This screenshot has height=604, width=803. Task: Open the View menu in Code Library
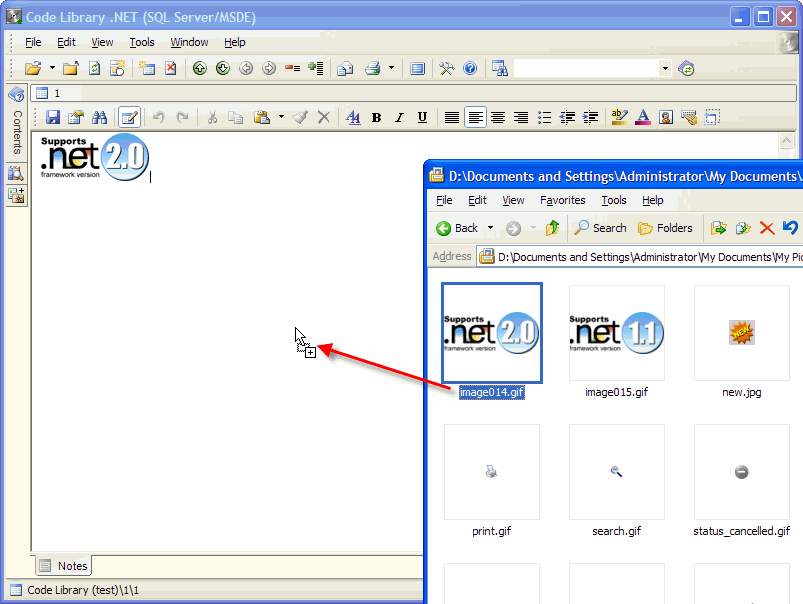pyautogui.click(x=102, y=42)
